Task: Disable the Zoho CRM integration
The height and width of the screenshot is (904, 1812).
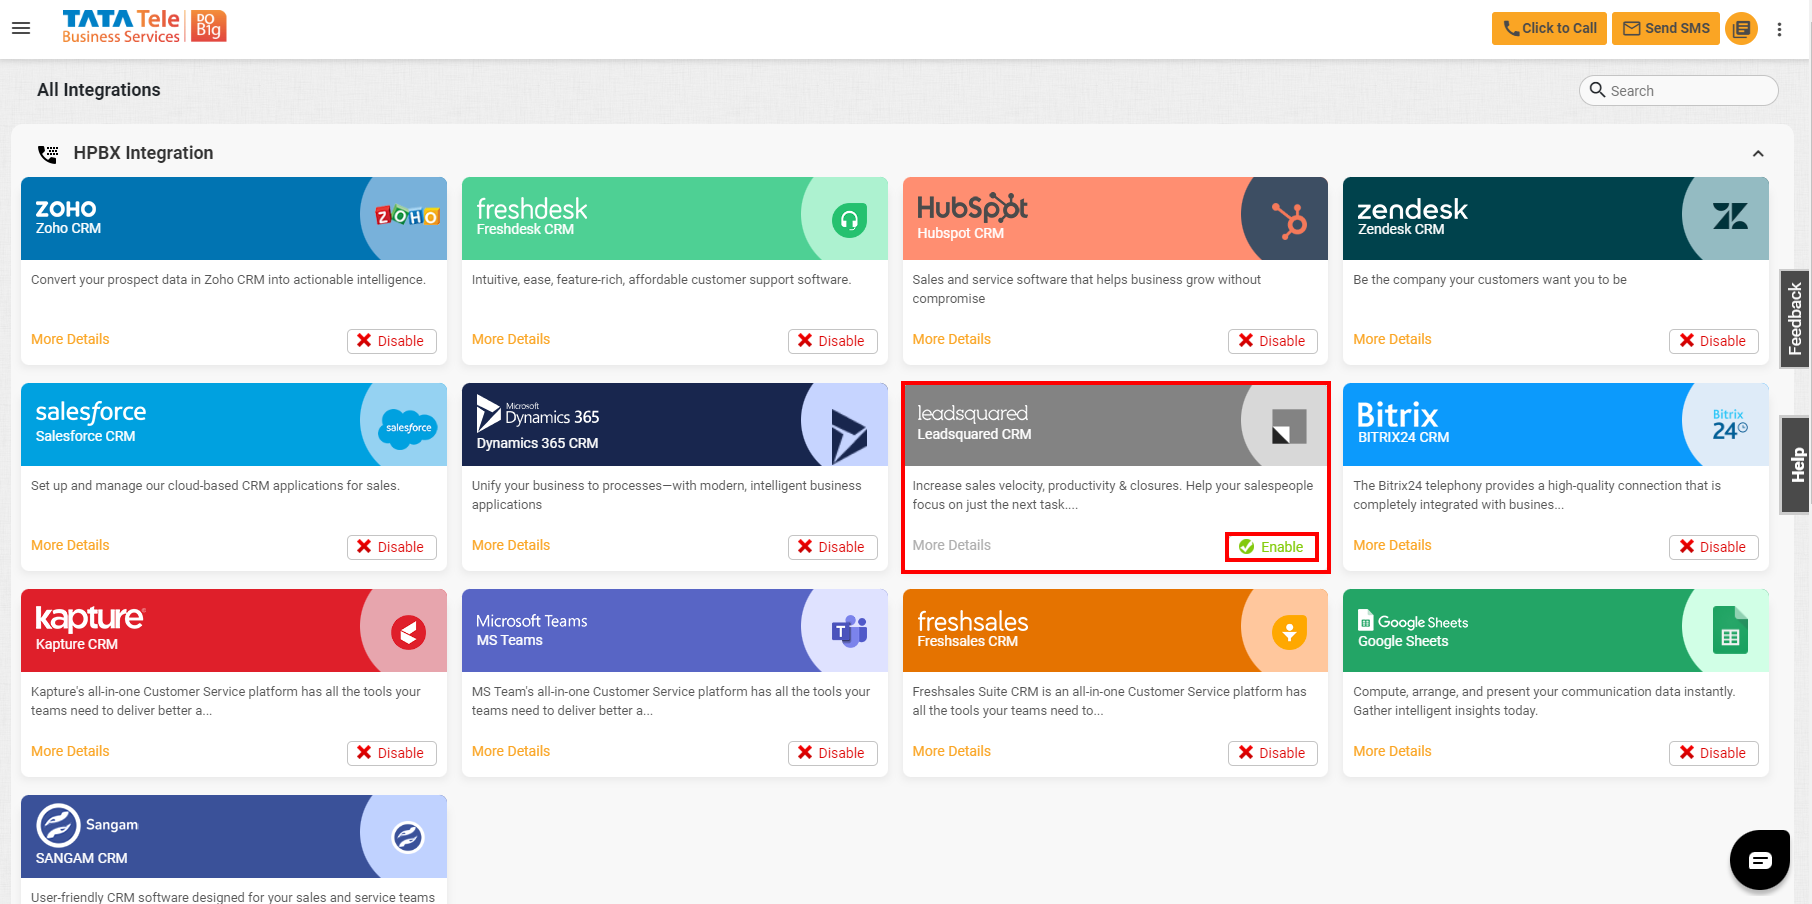Action: click(391, 341)
